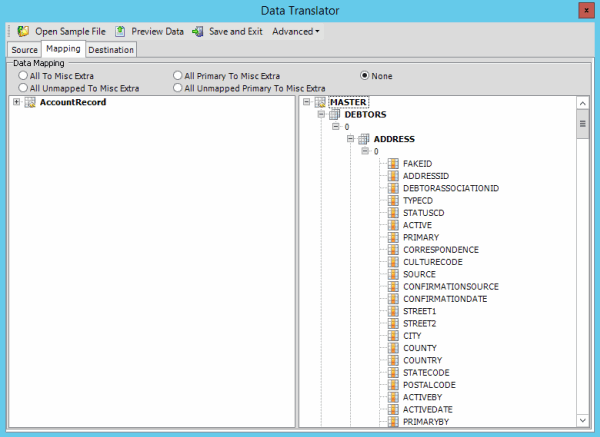The image size is (600, 437).
Task: Open the Advanced dropdown menu
Action: click(296, 31)
